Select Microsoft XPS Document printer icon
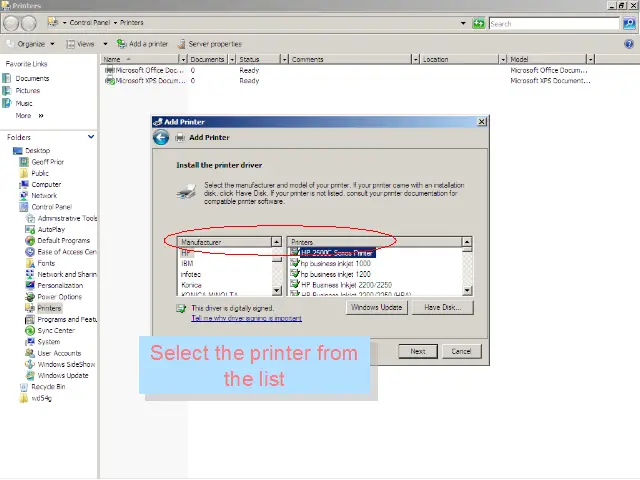This screenshot has height=480, width=640. point(109,80)
